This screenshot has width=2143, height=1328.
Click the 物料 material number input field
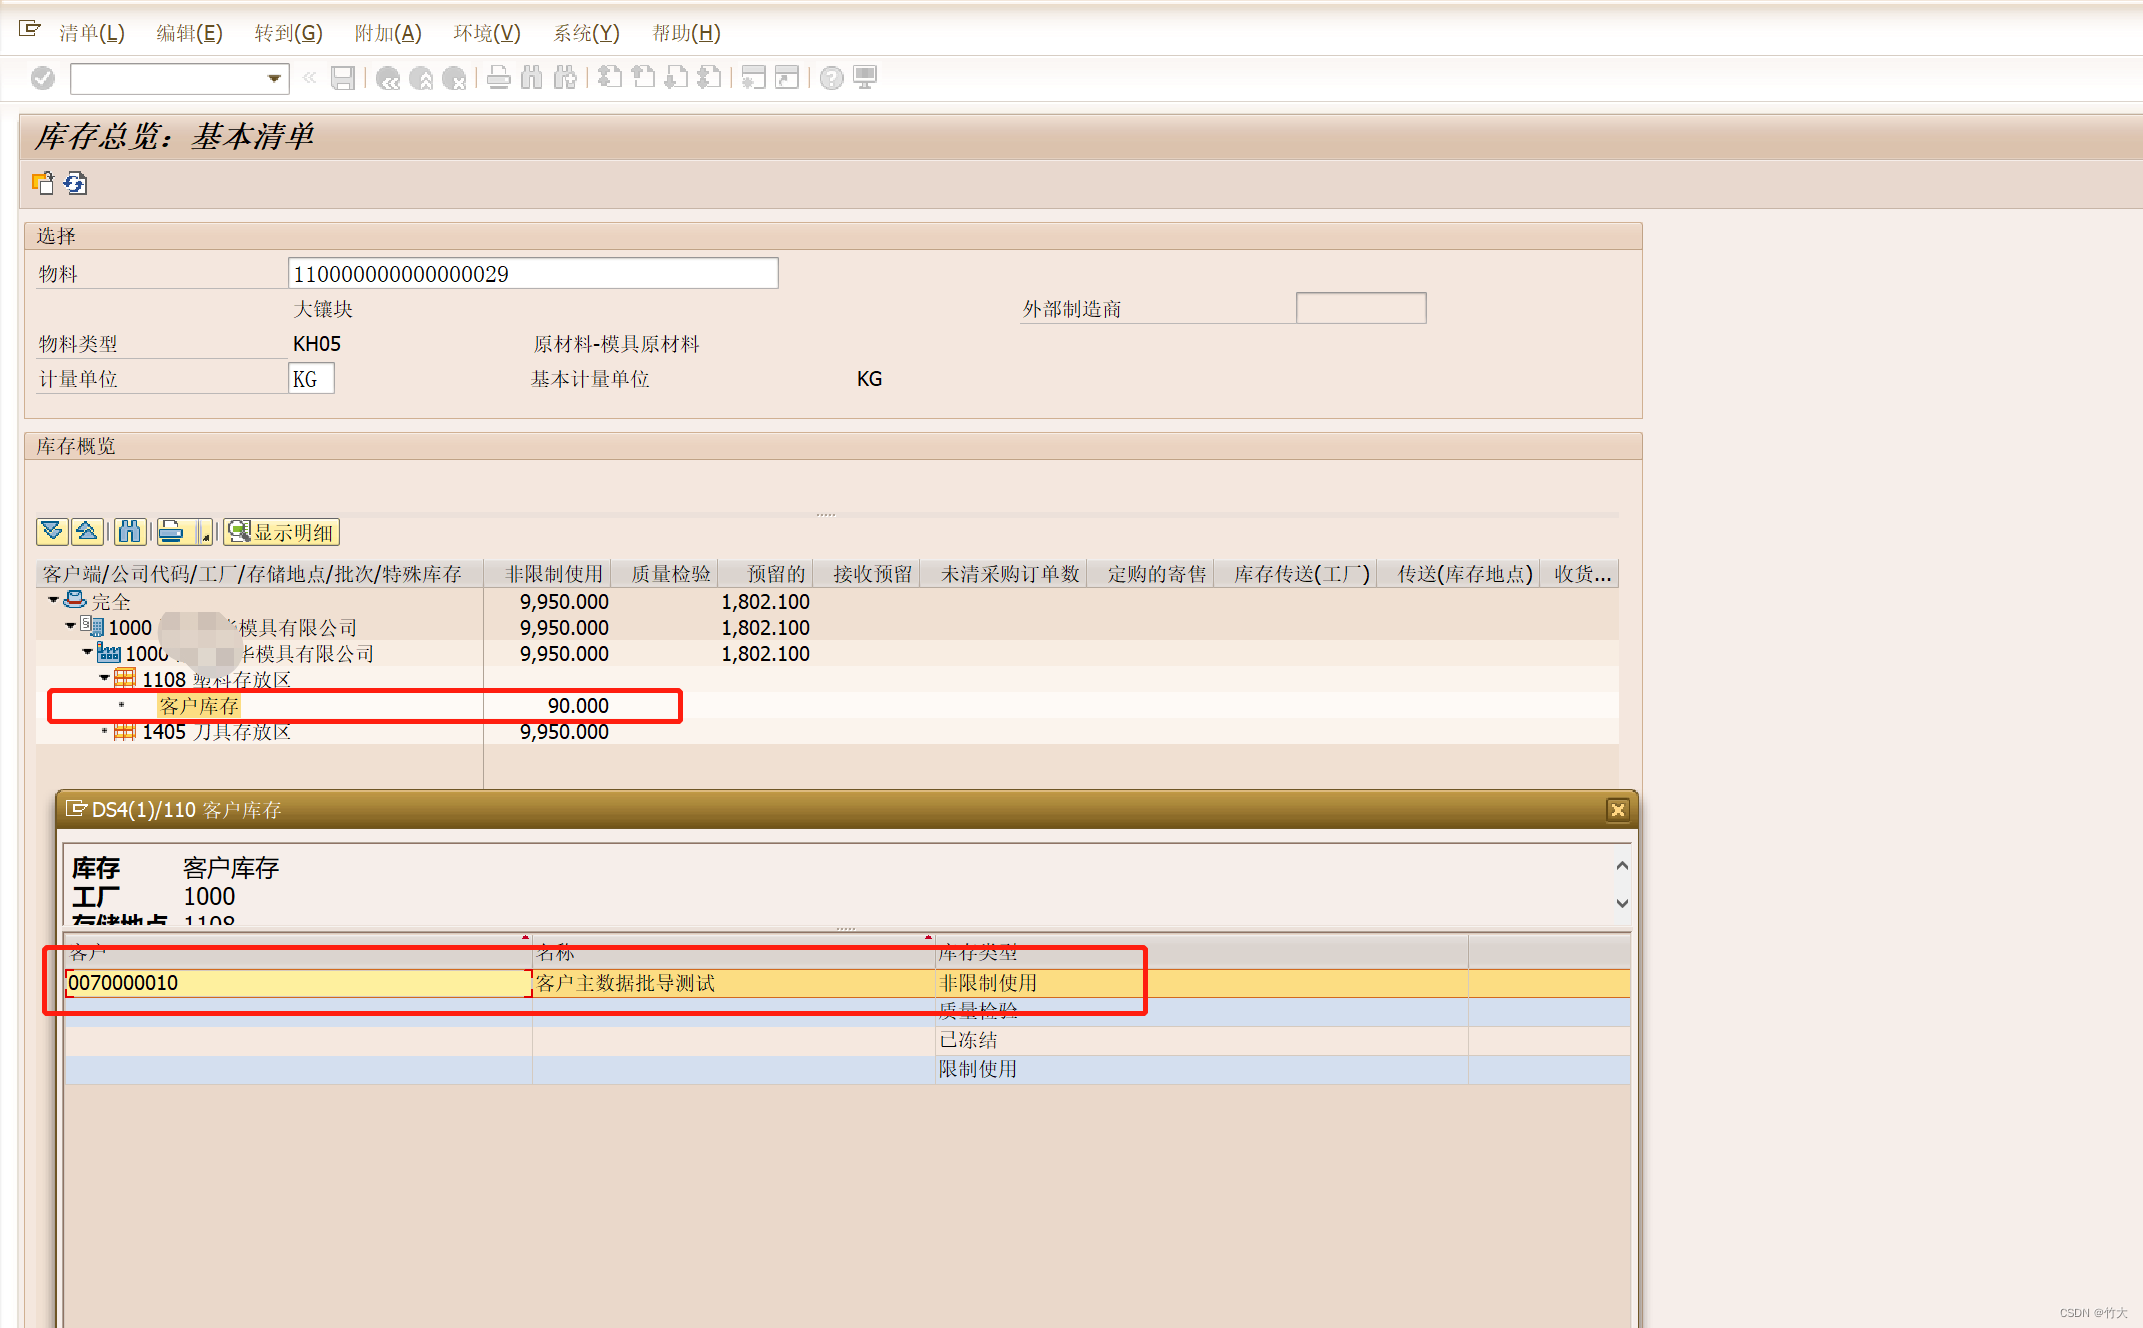[x=532, y=273]
